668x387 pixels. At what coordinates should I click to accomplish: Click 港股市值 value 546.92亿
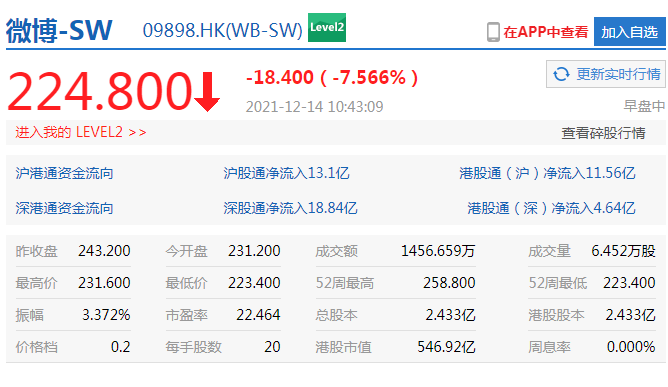(x=446, y=347)
